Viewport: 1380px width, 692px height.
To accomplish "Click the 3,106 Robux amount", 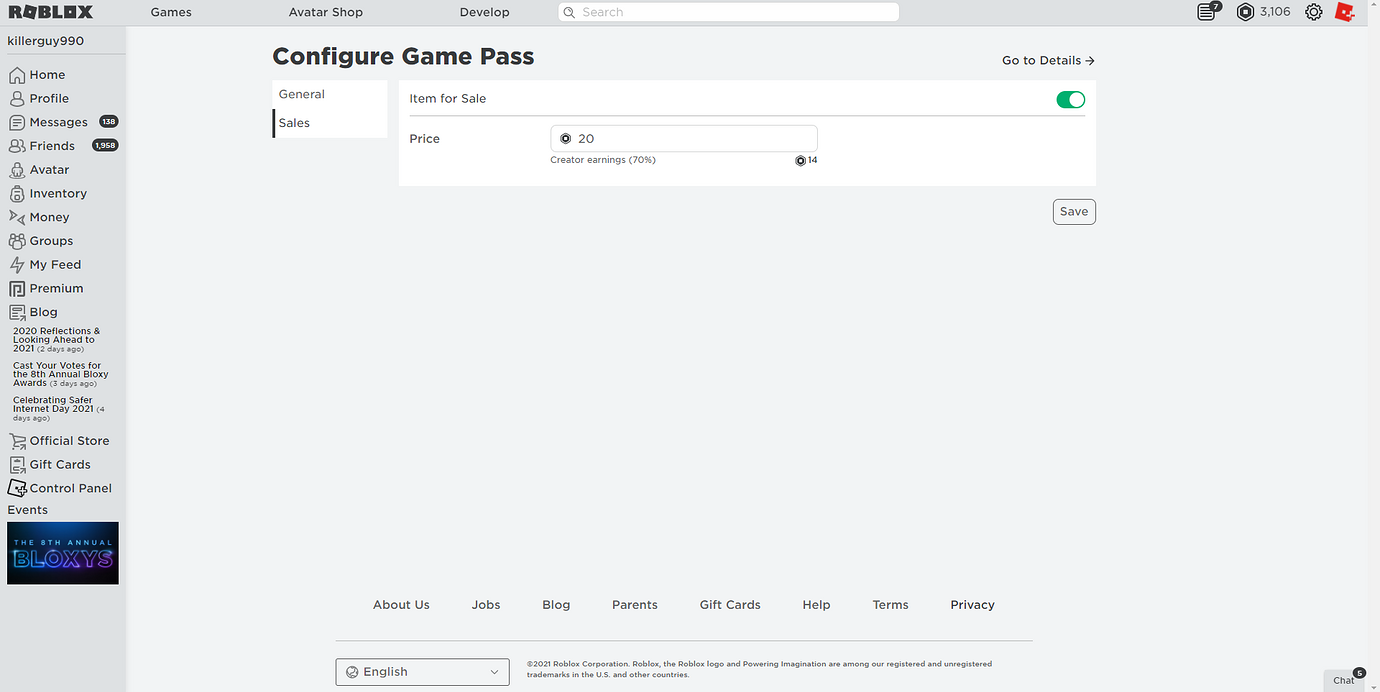I will (1275, 12).
